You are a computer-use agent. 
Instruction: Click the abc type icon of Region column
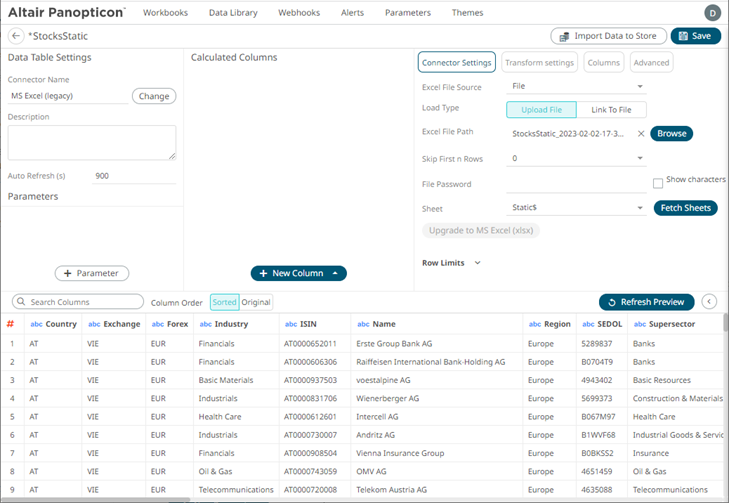click(535, 324)
